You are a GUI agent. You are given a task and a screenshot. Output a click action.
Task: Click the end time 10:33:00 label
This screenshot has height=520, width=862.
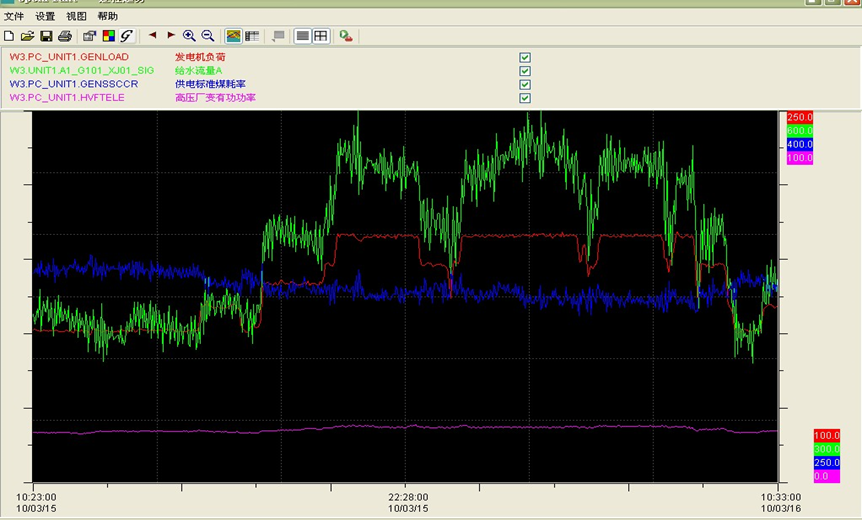[781, 497]
